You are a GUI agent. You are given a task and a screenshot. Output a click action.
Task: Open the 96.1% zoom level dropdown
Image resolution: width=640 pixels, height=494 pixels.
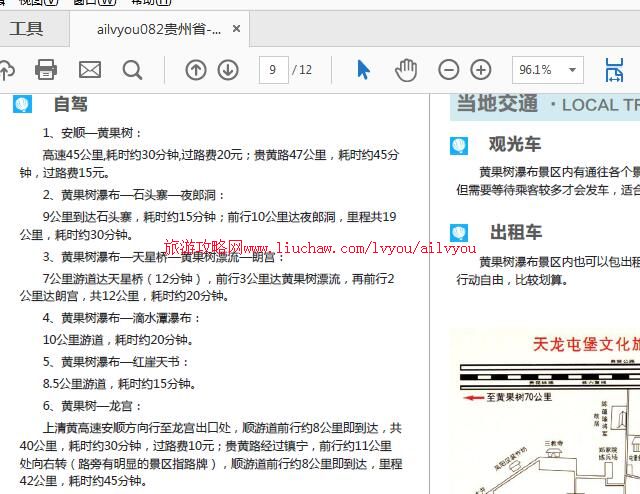pyautogui.click(x=547, y=70)
